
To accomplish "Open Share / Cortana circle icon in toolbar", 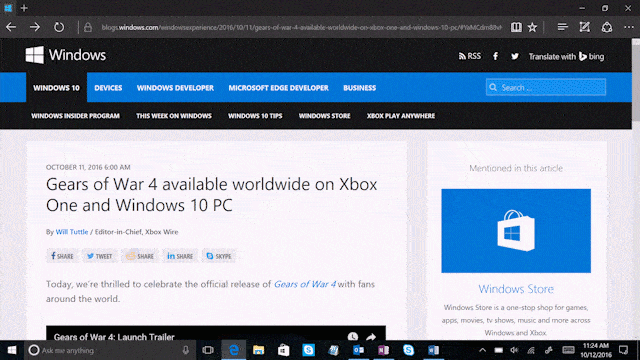I will click(607, 27).
